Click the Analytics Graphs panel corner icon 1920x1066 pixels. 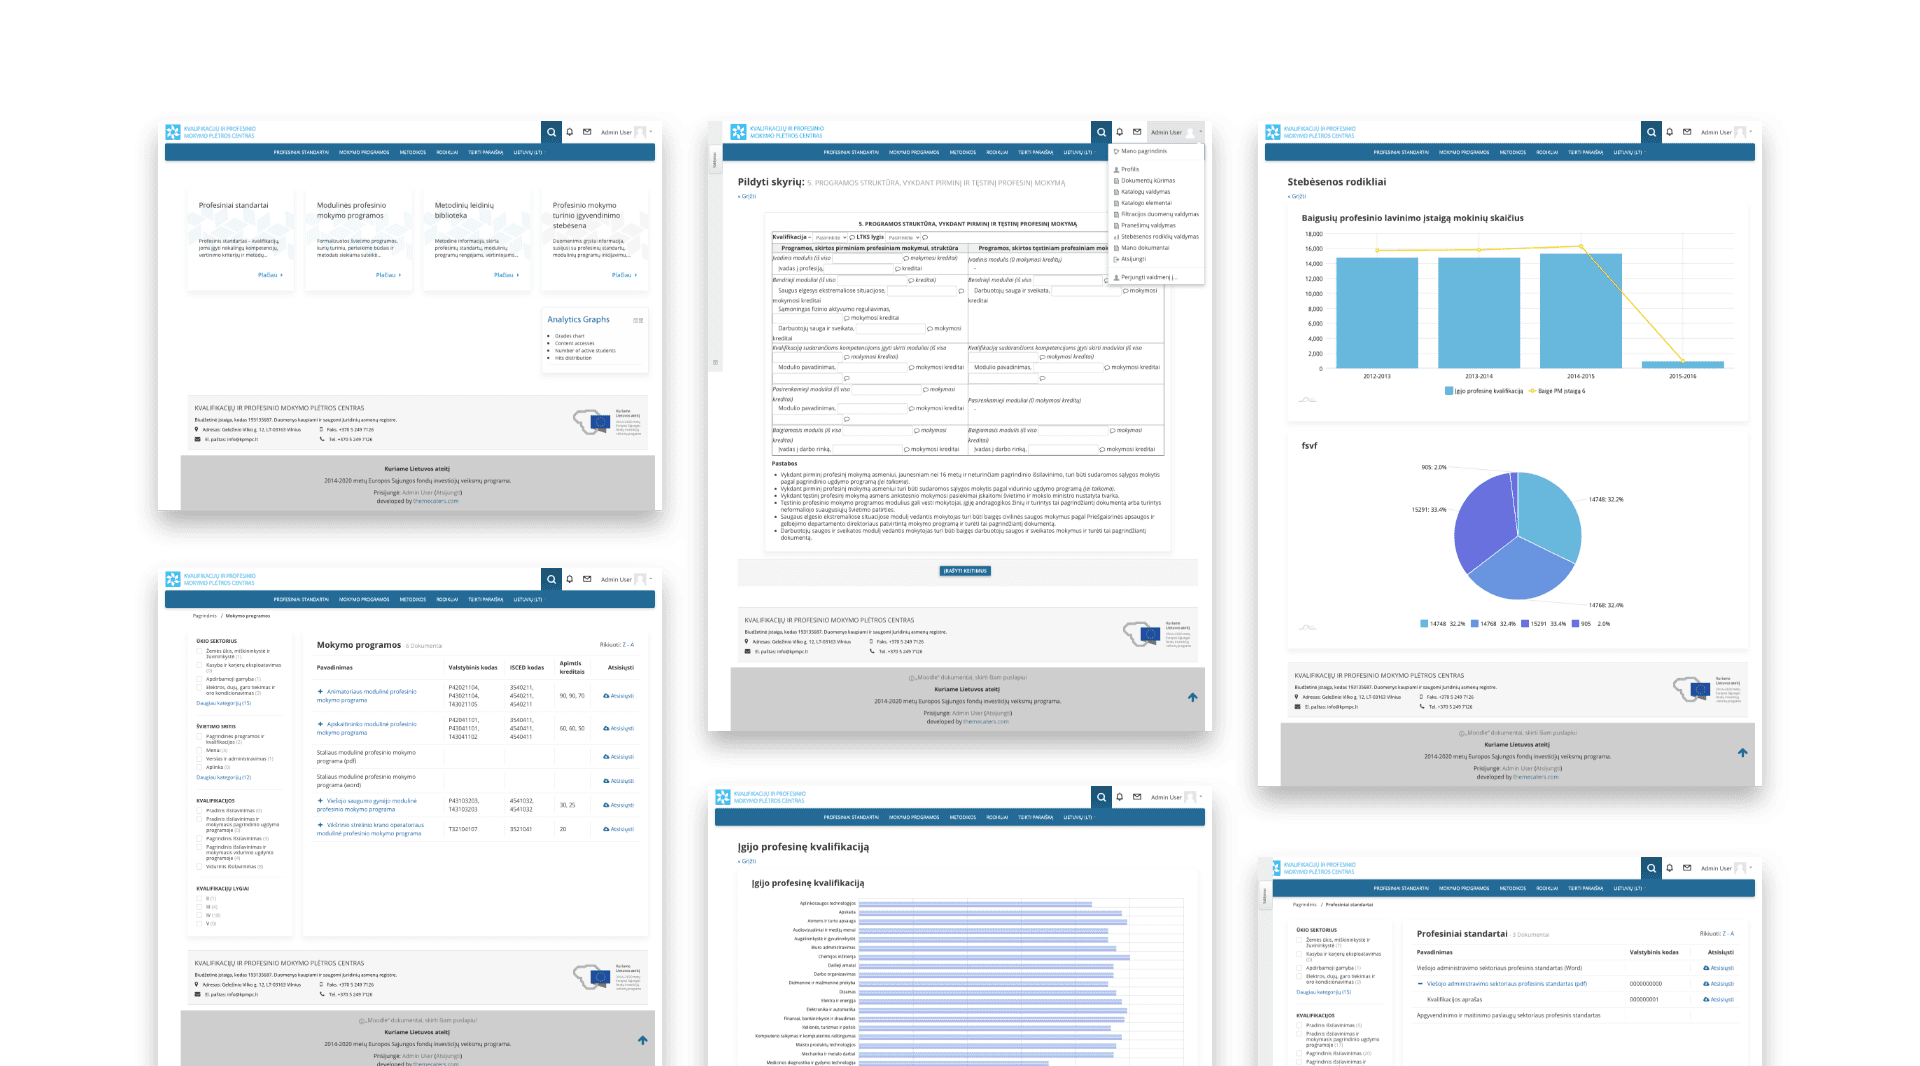(638, 320)
